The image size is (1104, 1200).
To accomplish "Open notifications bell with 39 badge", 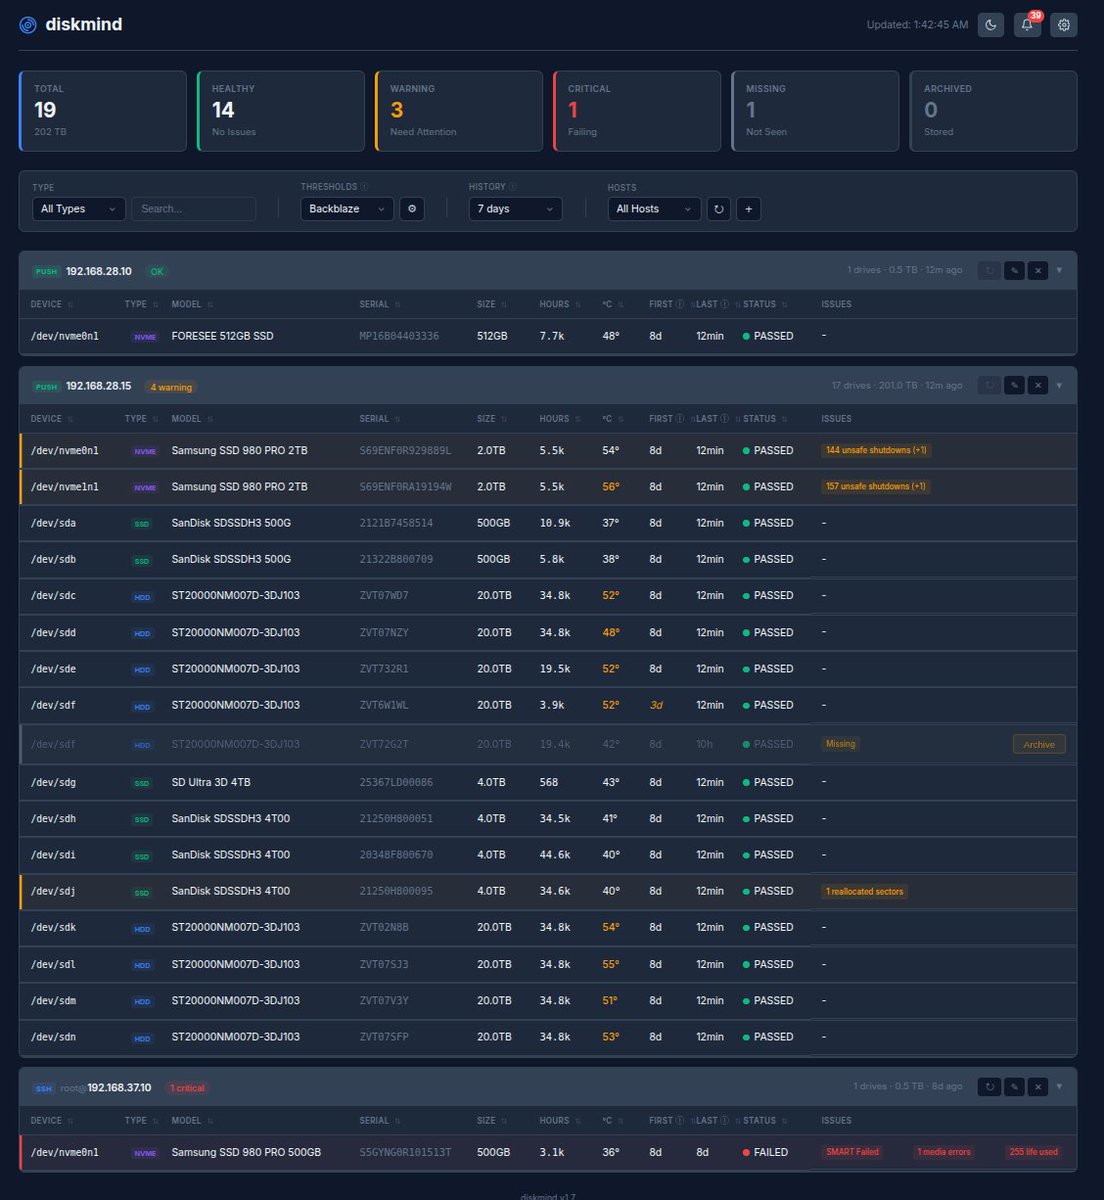I will 1027,25.
